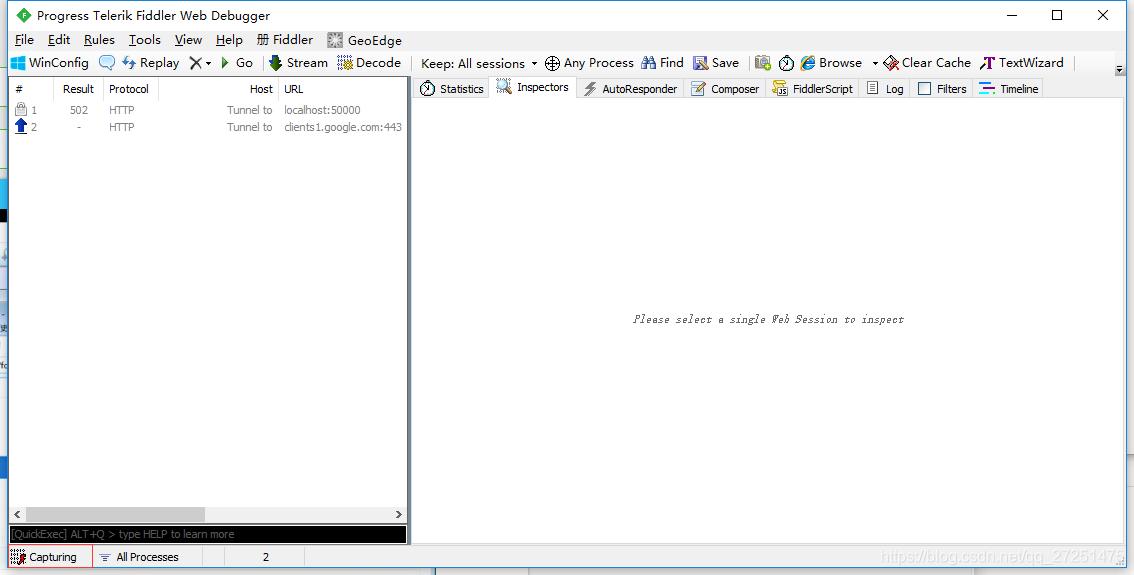Switch to the Timeline tab
This screenshot has width=1134, height=575.
pyautogui.click(x=1008, y=89)
